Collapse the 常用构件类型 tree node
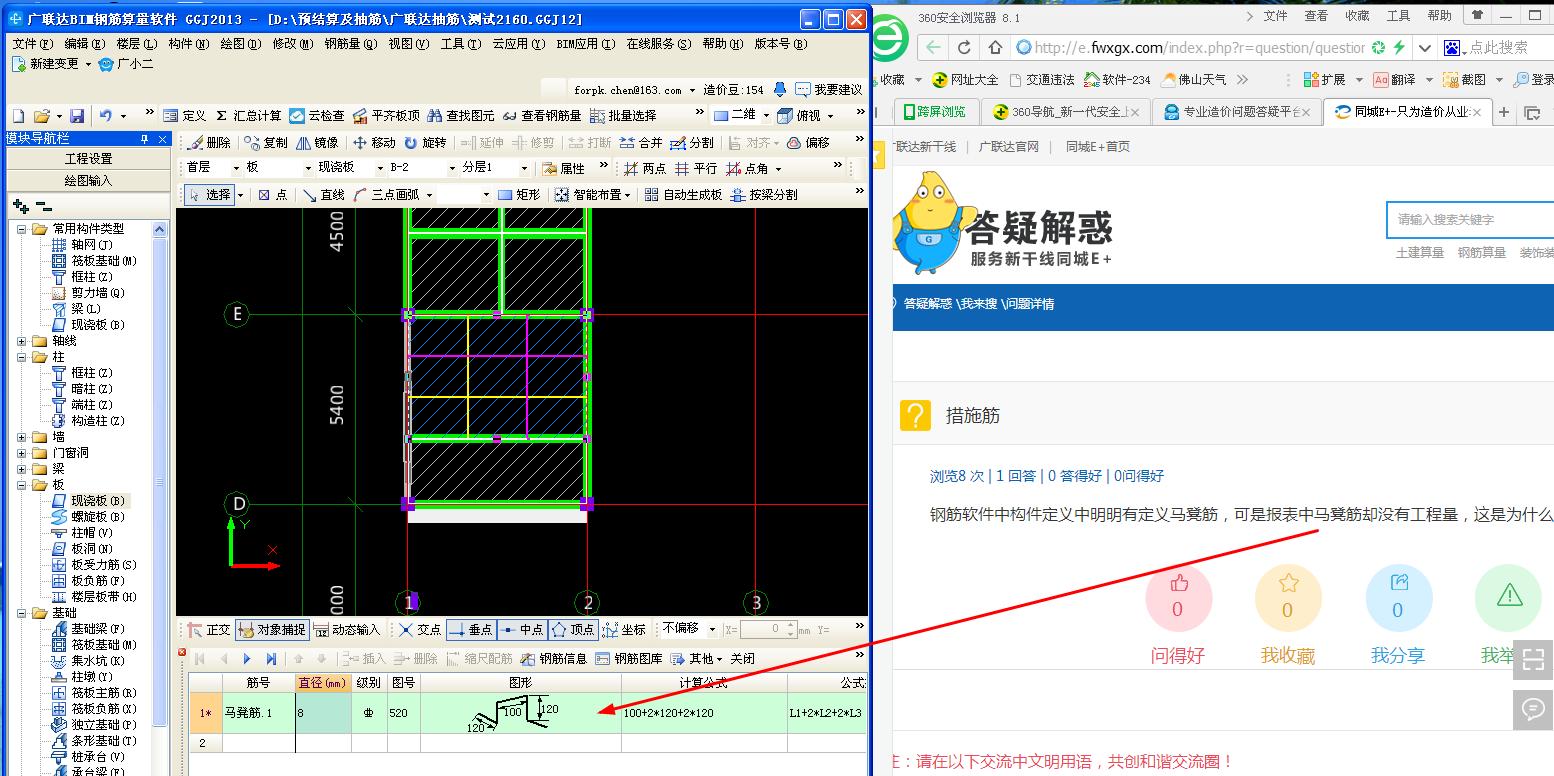1554x776 pixels. click(23, 229)
